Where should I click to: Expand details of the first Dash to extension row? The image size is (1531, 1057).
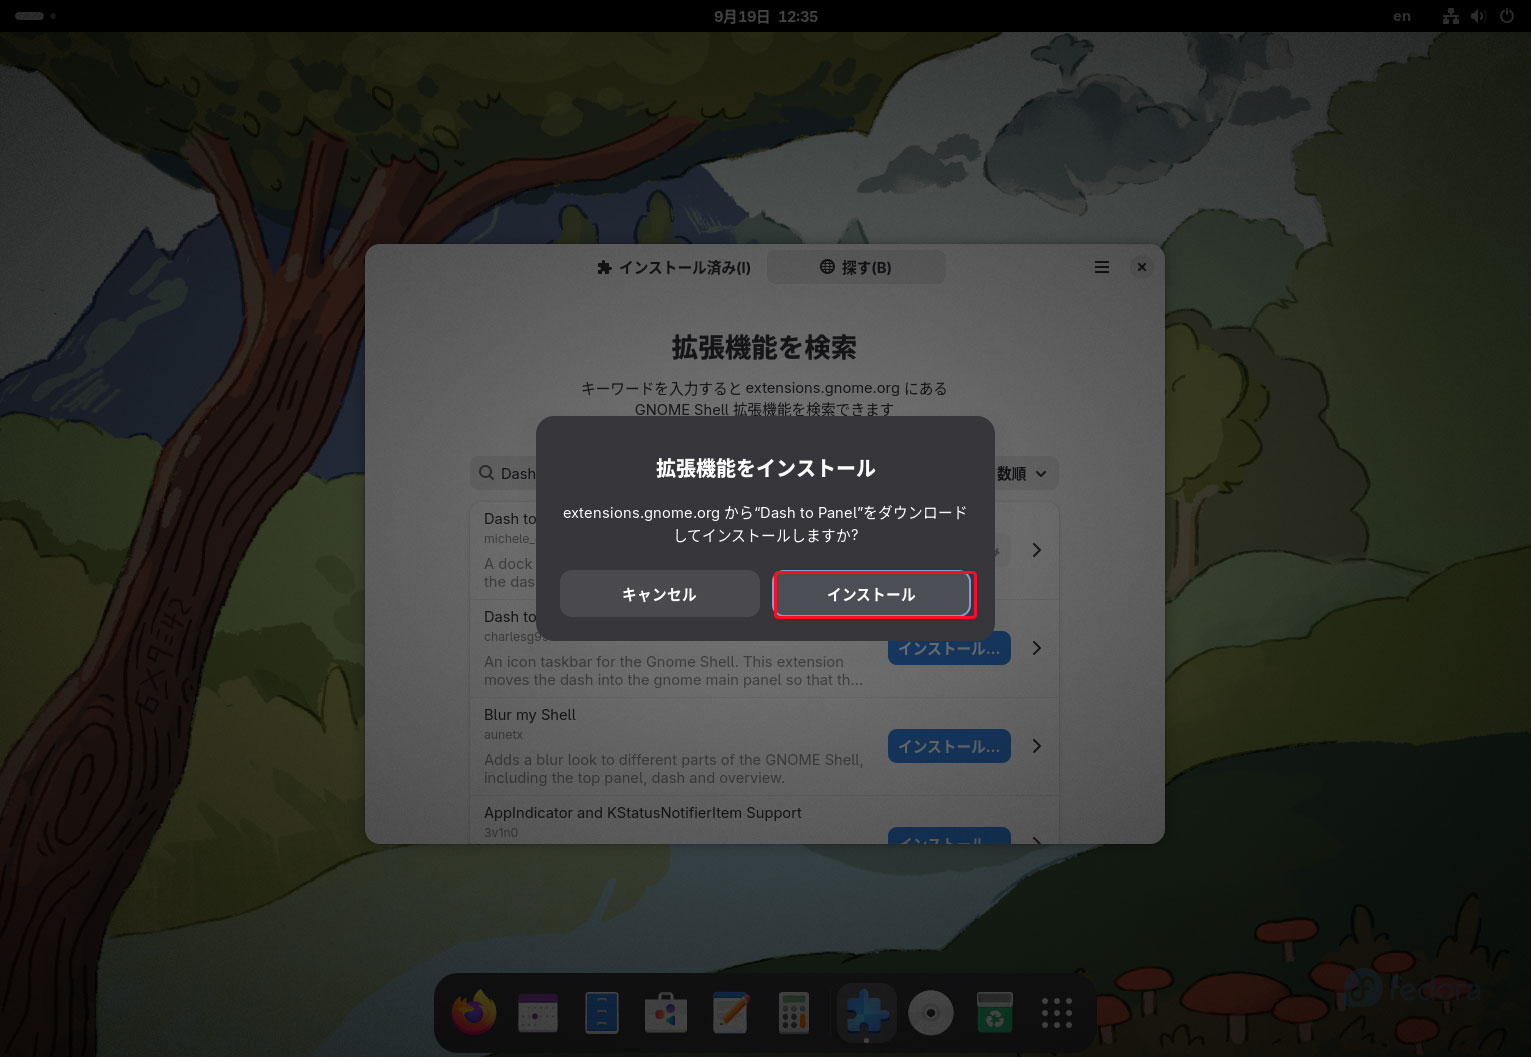(1037, 550)
